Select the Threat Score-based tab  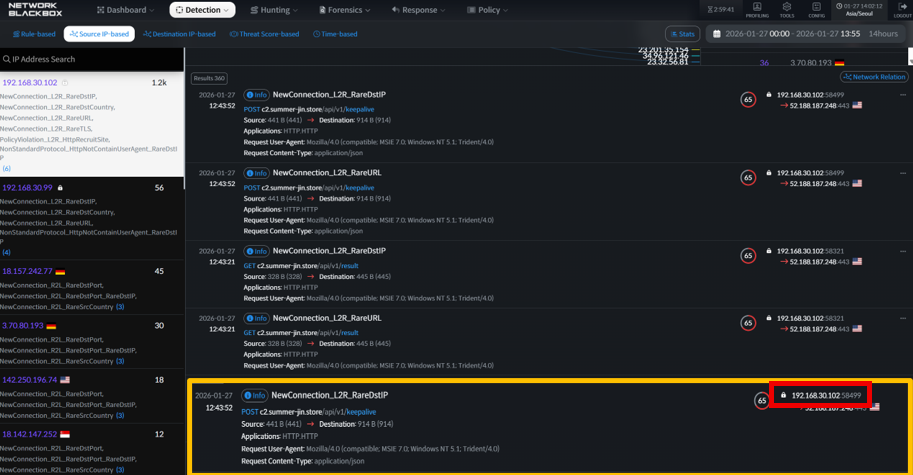coord(264,34)
